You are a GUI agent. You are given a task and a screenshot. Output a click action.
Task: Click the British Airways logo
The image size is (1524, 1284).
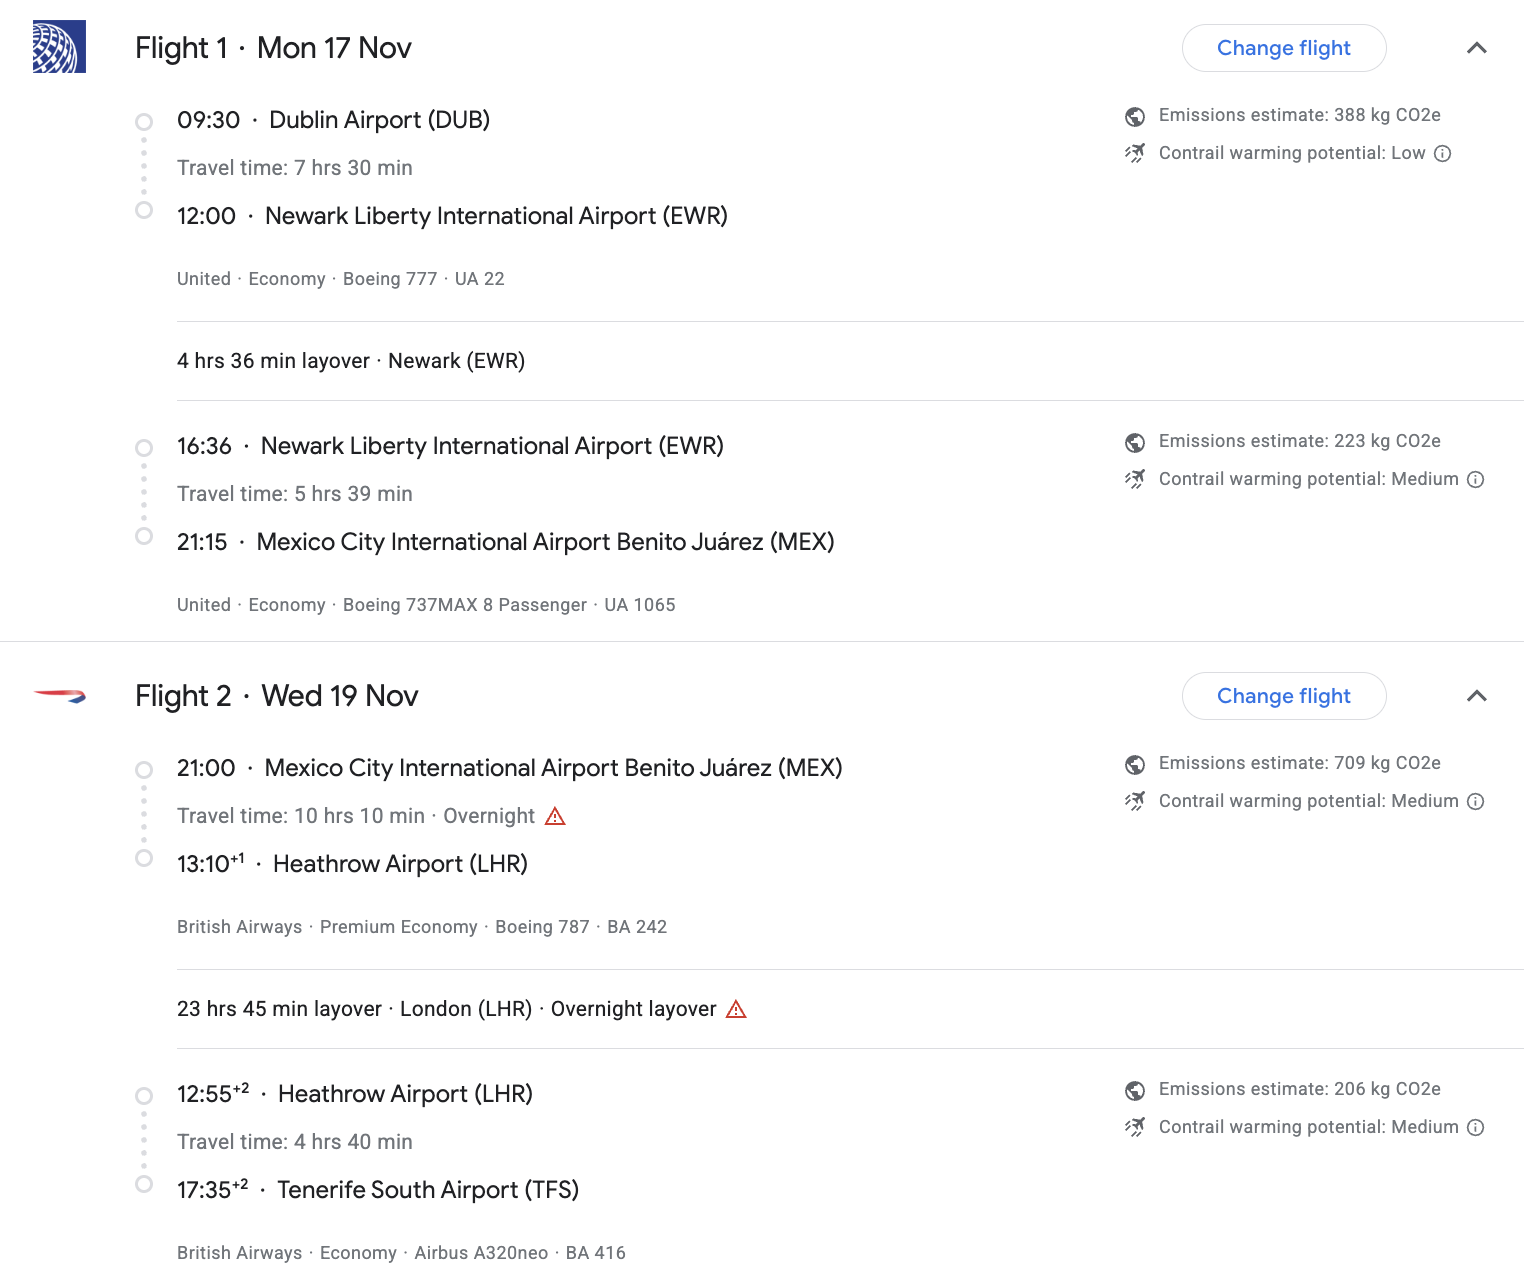(x=59, y=695)
